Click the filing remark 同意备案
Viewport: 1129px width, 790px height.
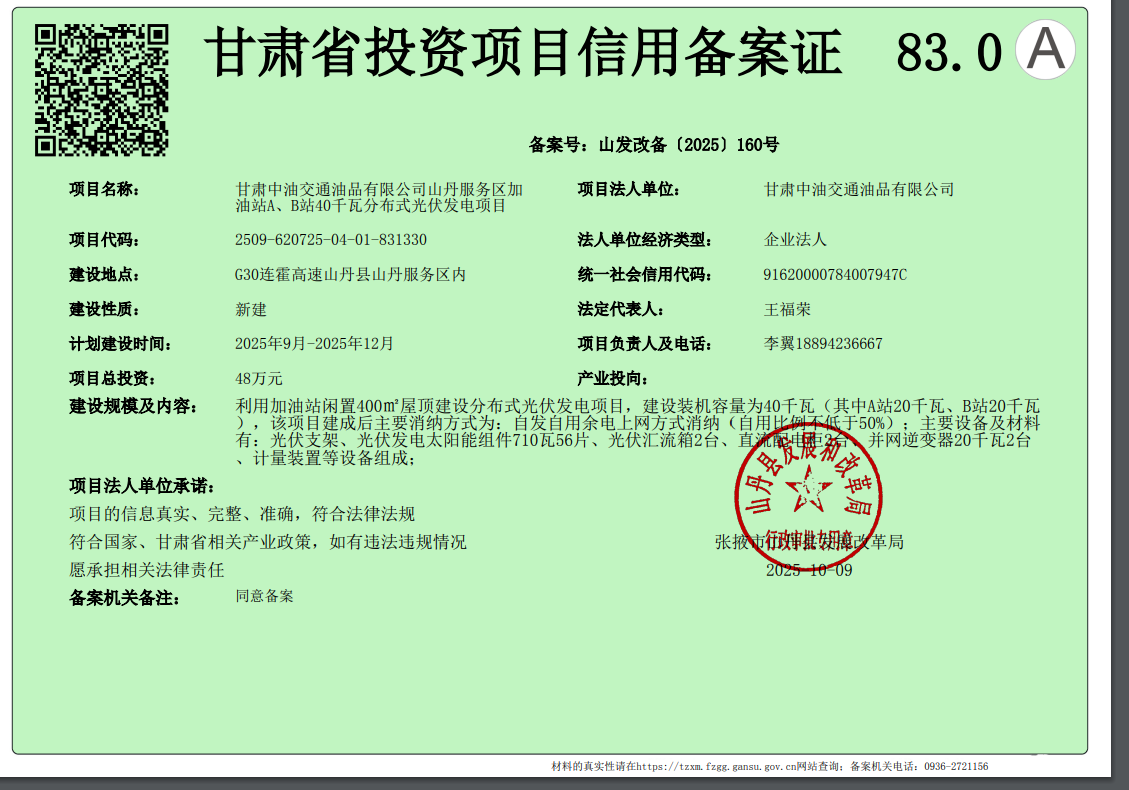pyautogui.click(x=264, y=596)
